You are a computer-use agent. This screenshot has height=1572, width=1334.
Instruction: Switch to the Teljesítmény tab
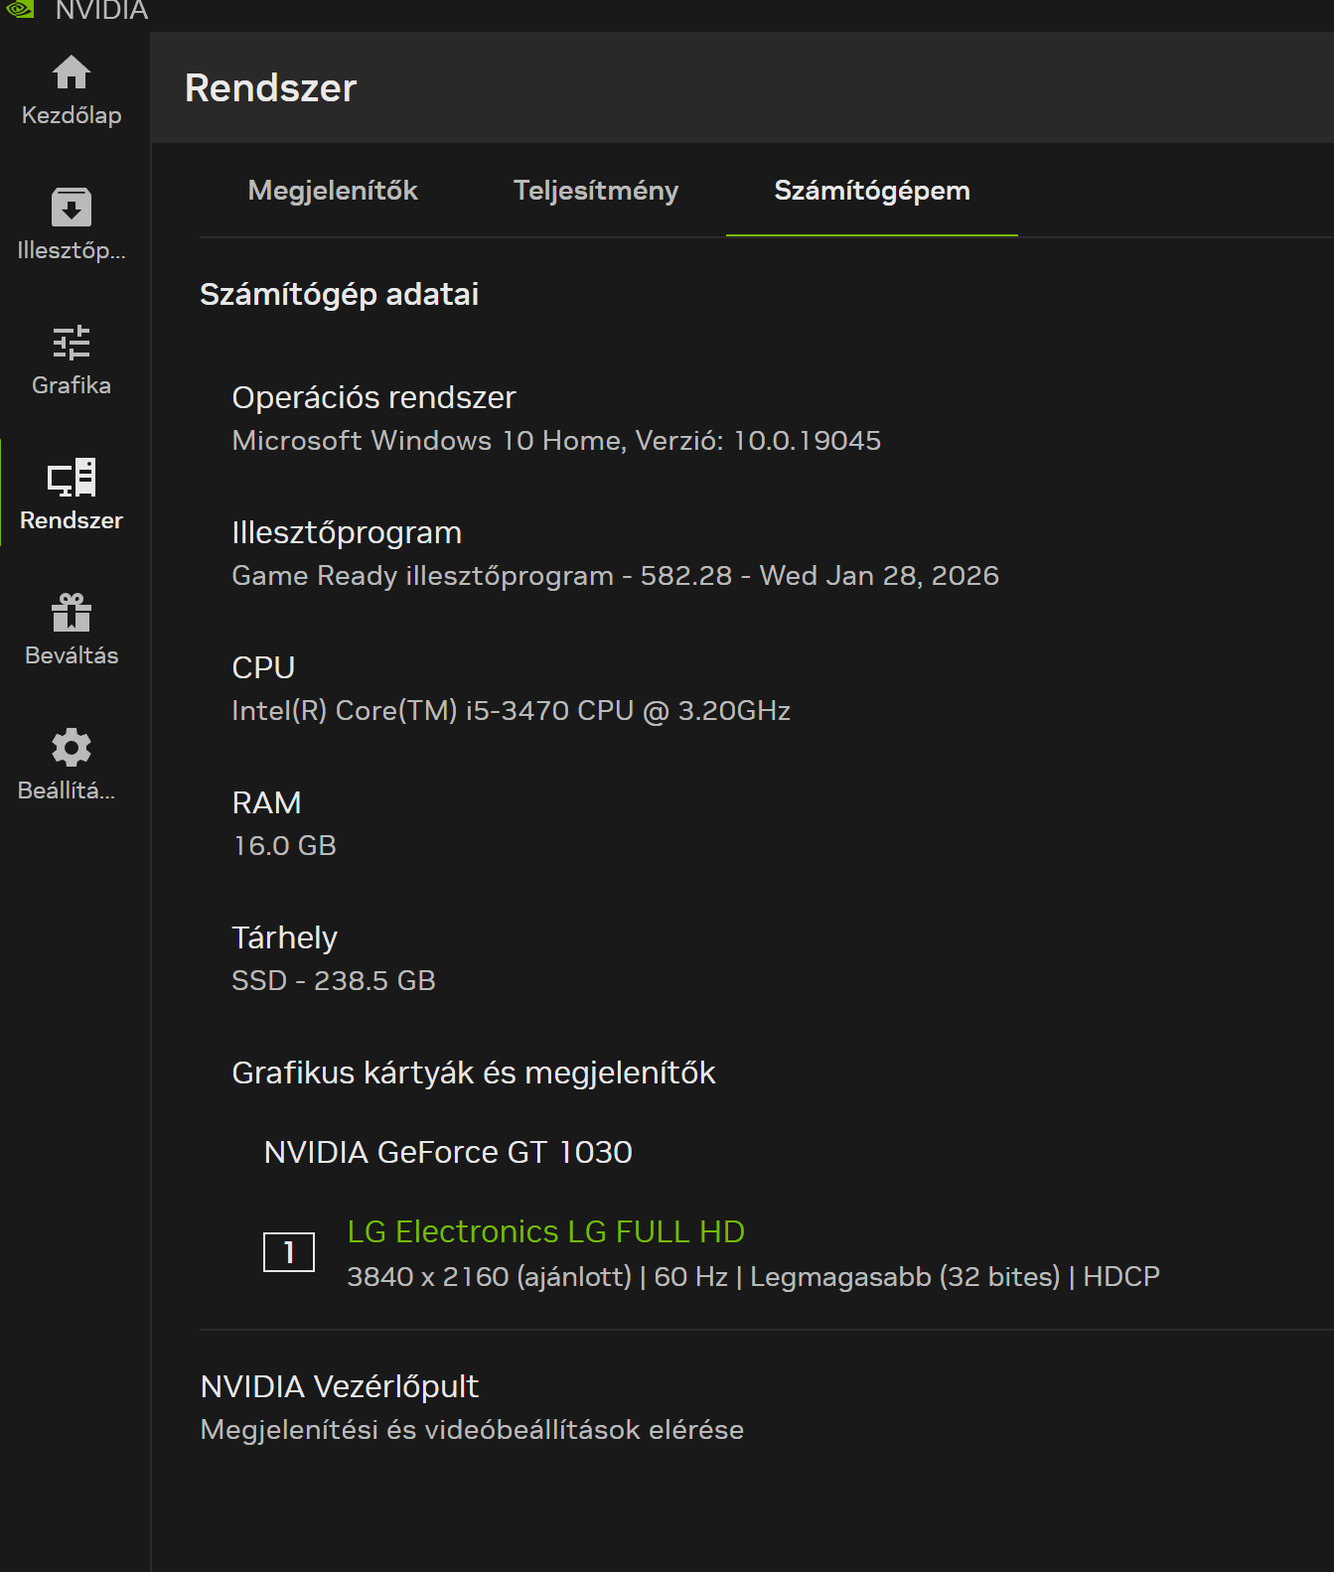pos(596,190)
